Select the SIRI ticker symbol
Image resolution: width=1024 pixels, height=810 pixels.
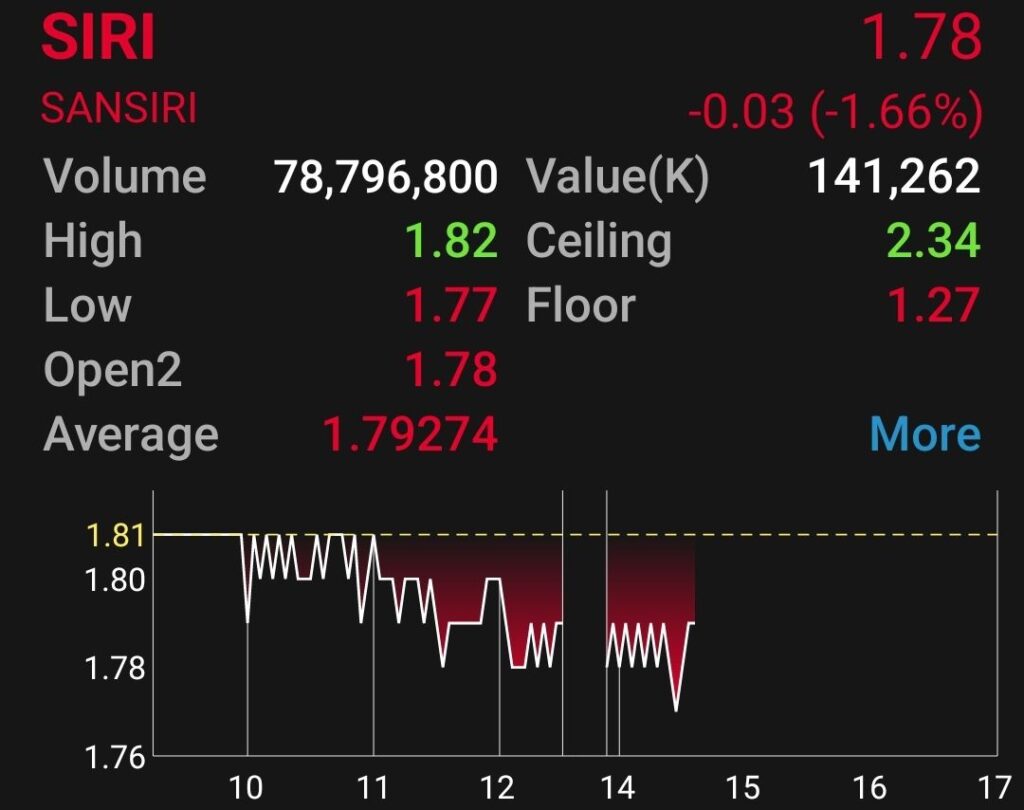click(98, 37)
